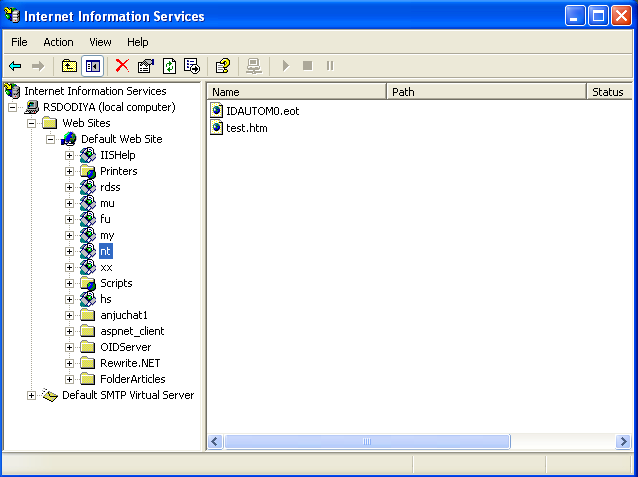Expand the FolderArticles node
The width and height of the screenshot is (638, 477).
pyautogui.click(x=69, y=379)
